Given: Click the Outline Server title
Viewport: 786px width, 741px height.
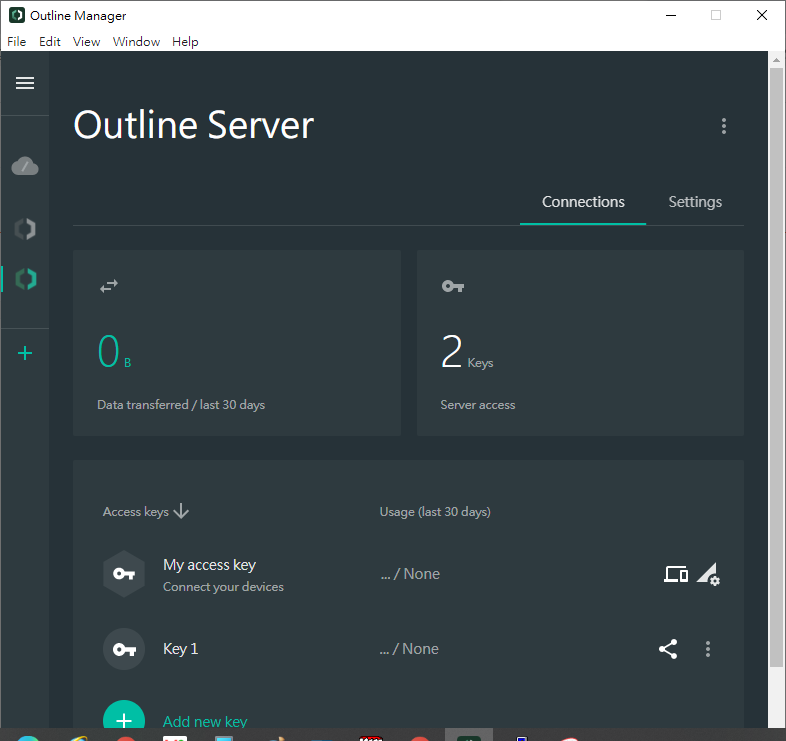Looking at the screenshot, I should pyautogui.click(x=193, y=125).
